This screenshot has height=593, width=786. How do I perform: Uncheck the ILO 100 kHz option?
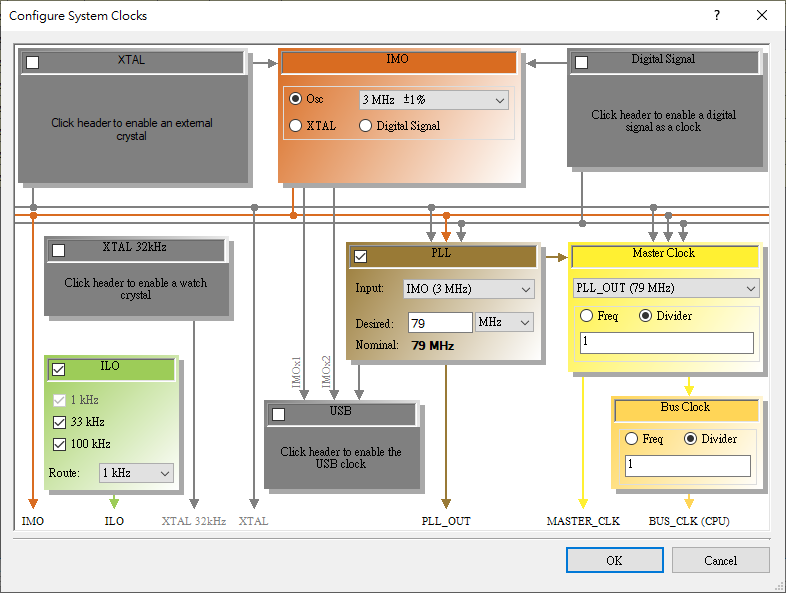[59, 444]
